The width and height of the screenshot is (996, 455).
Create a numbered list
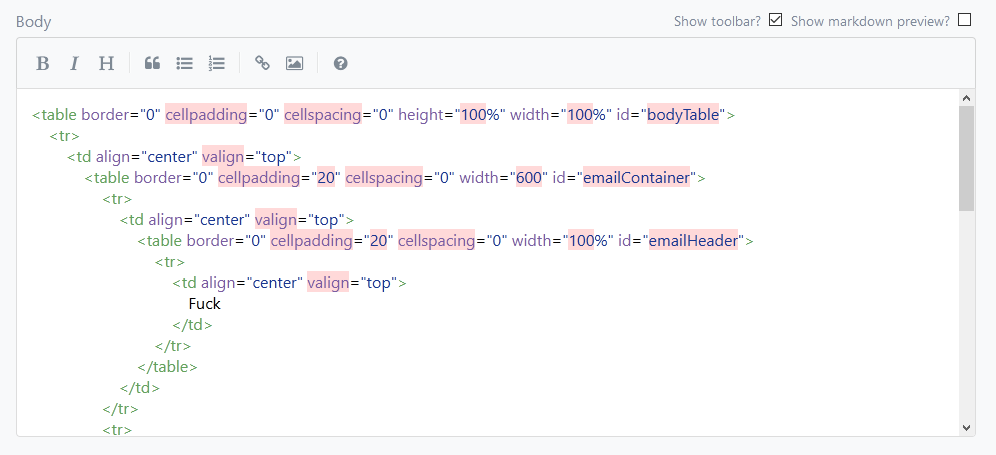[216, 64]
